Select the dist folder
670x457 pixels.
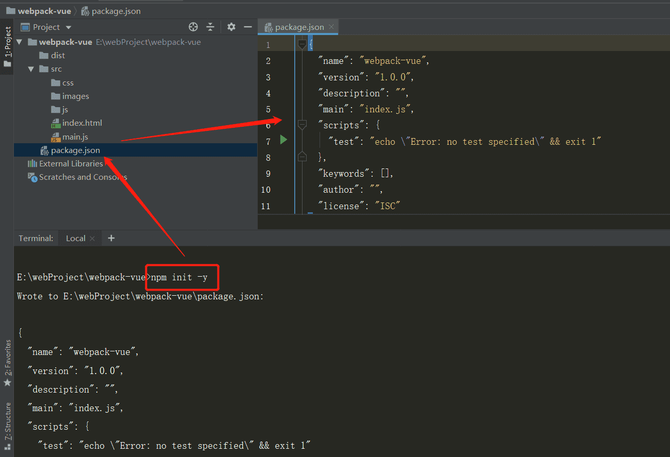click(52, 55)
